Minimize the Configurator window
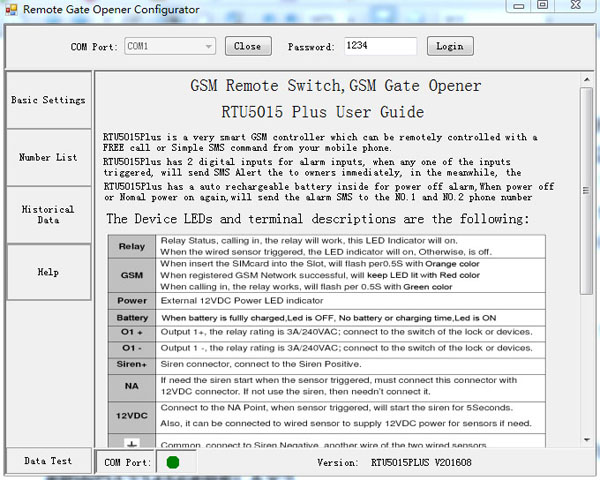 coord(518,6)
